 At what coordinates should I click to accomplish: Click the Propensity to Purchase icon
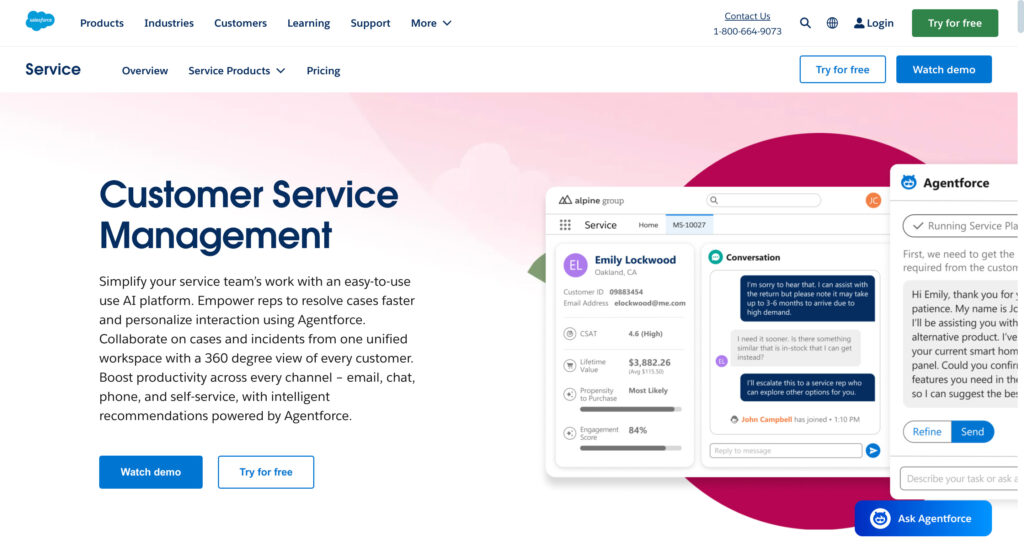click(569, 394)
